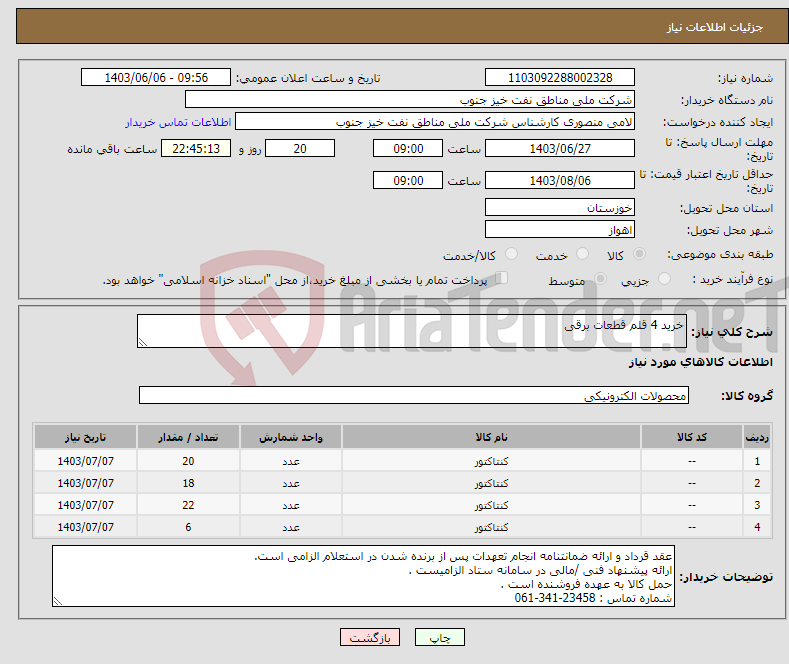The image size is (789, 664).
Task: Click the تاریخ نیاز column header
Action: (x=86, y=437)
